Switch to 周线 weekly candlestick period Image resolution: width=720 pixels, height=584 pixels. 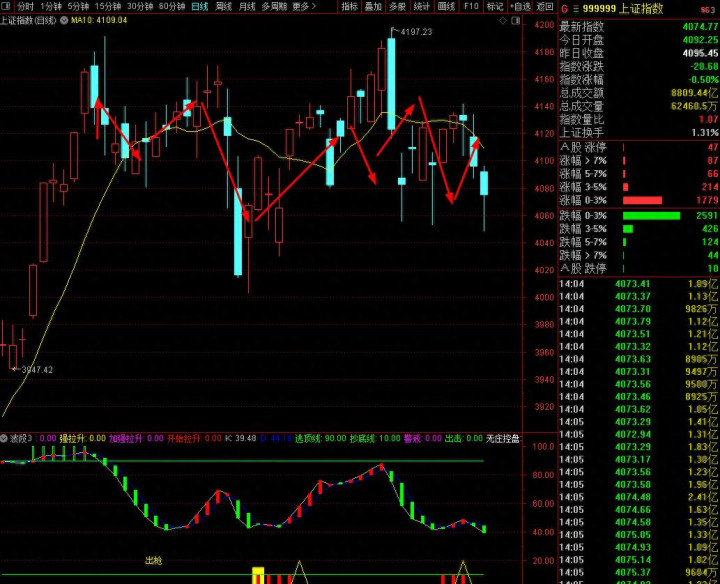point(224,6)
